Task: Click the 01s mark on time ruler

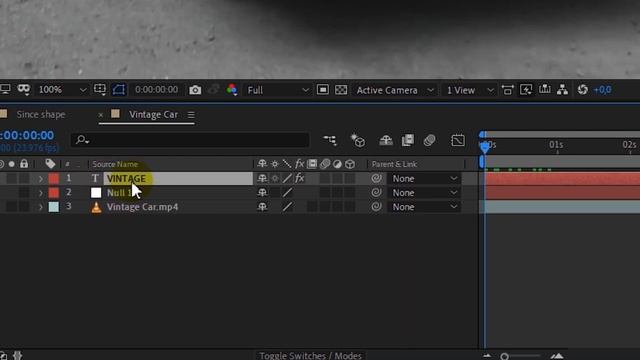Action: click(556, 145)
